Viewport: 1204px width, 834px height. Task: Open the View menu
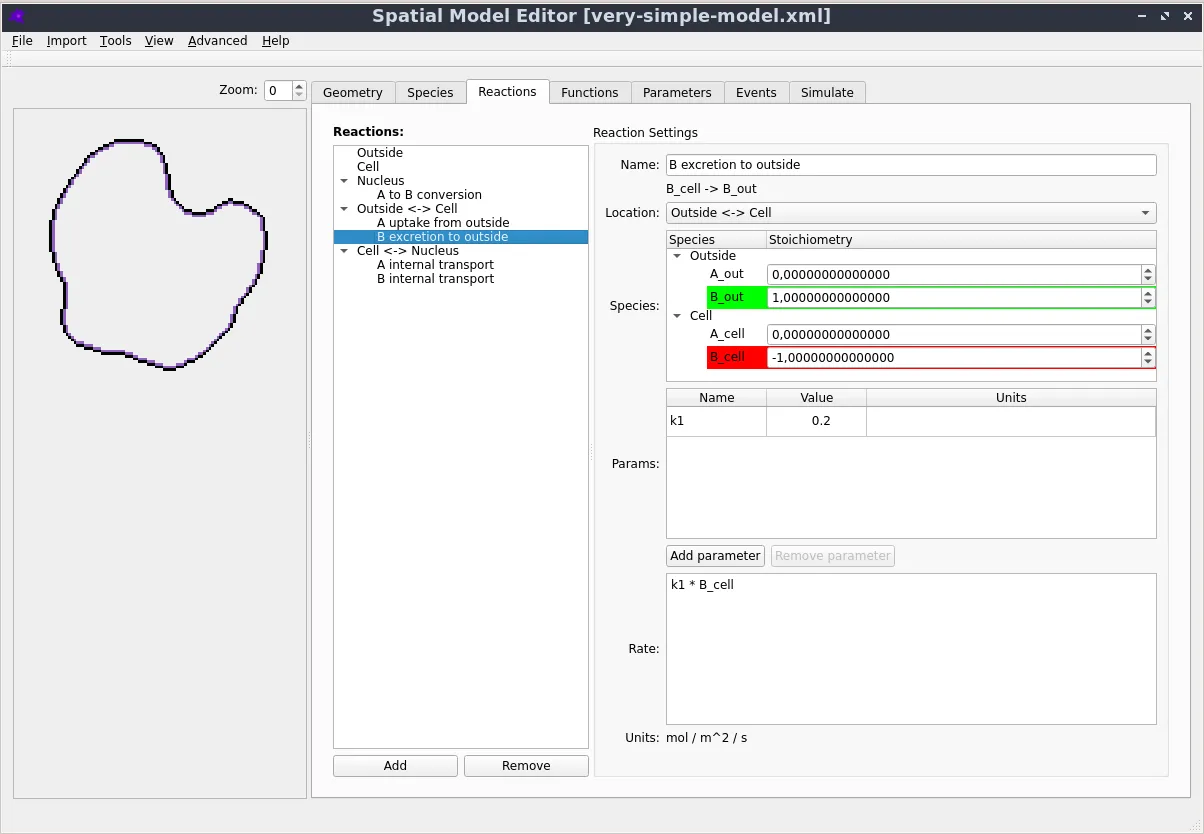click(x=159, y=41)
